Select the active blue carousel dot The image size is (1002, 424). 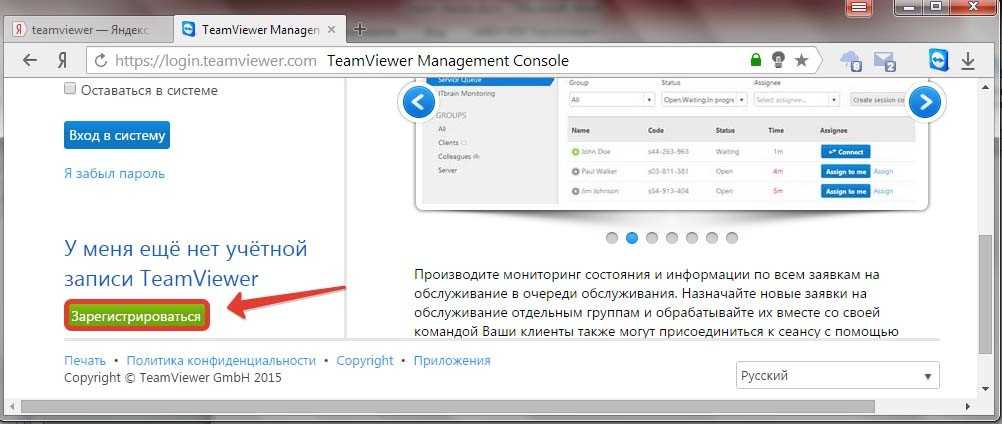[x=632, y=238]
